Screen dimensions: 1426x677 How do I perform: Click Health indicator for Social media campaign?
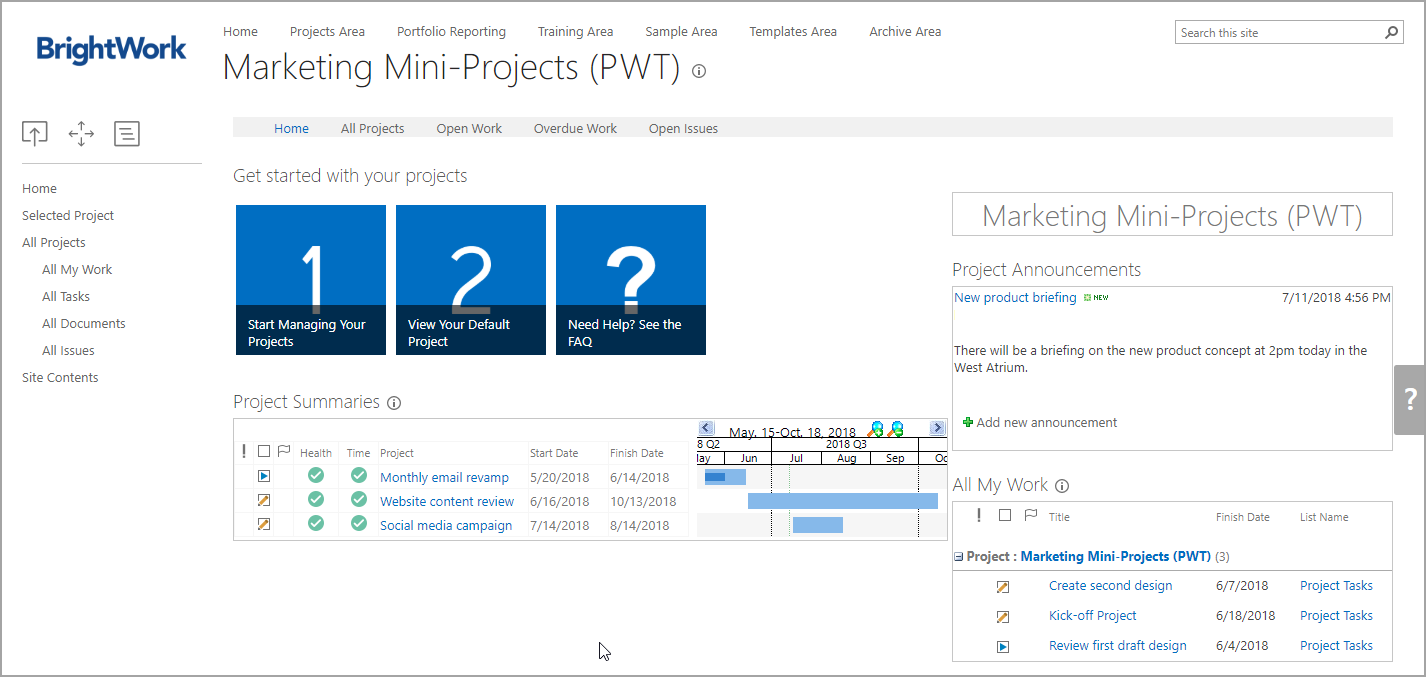click(316, 523)
